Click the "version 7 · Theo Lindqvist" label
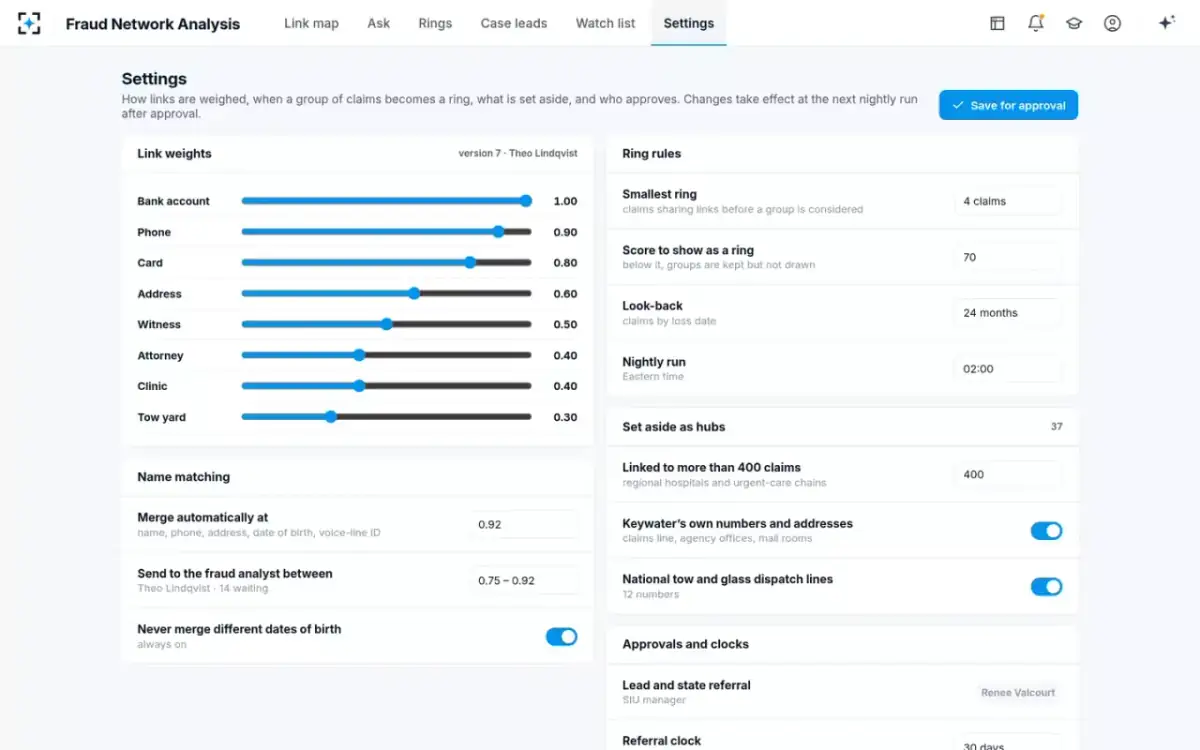 pyautogui.click(x=518, y=154)
